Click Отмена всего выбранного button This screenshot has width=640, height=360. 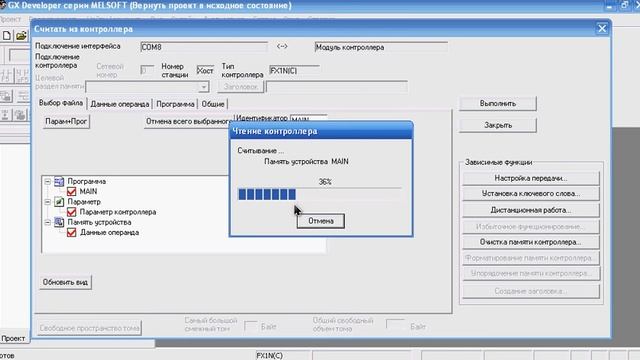coord(188,121)
